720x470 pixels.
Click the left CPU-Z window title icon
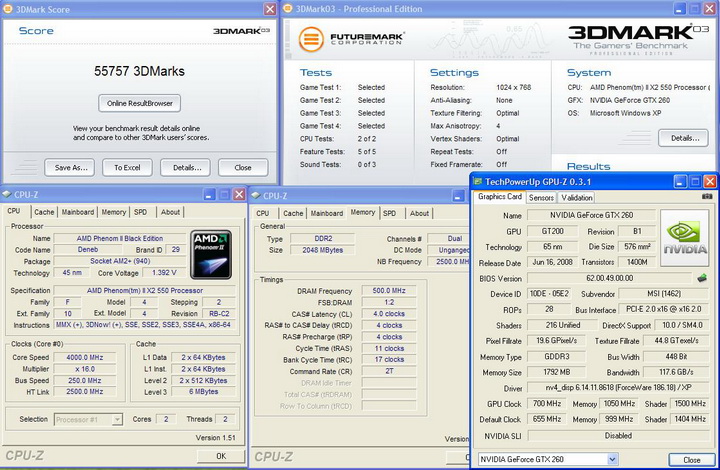(x=6, y=195)
